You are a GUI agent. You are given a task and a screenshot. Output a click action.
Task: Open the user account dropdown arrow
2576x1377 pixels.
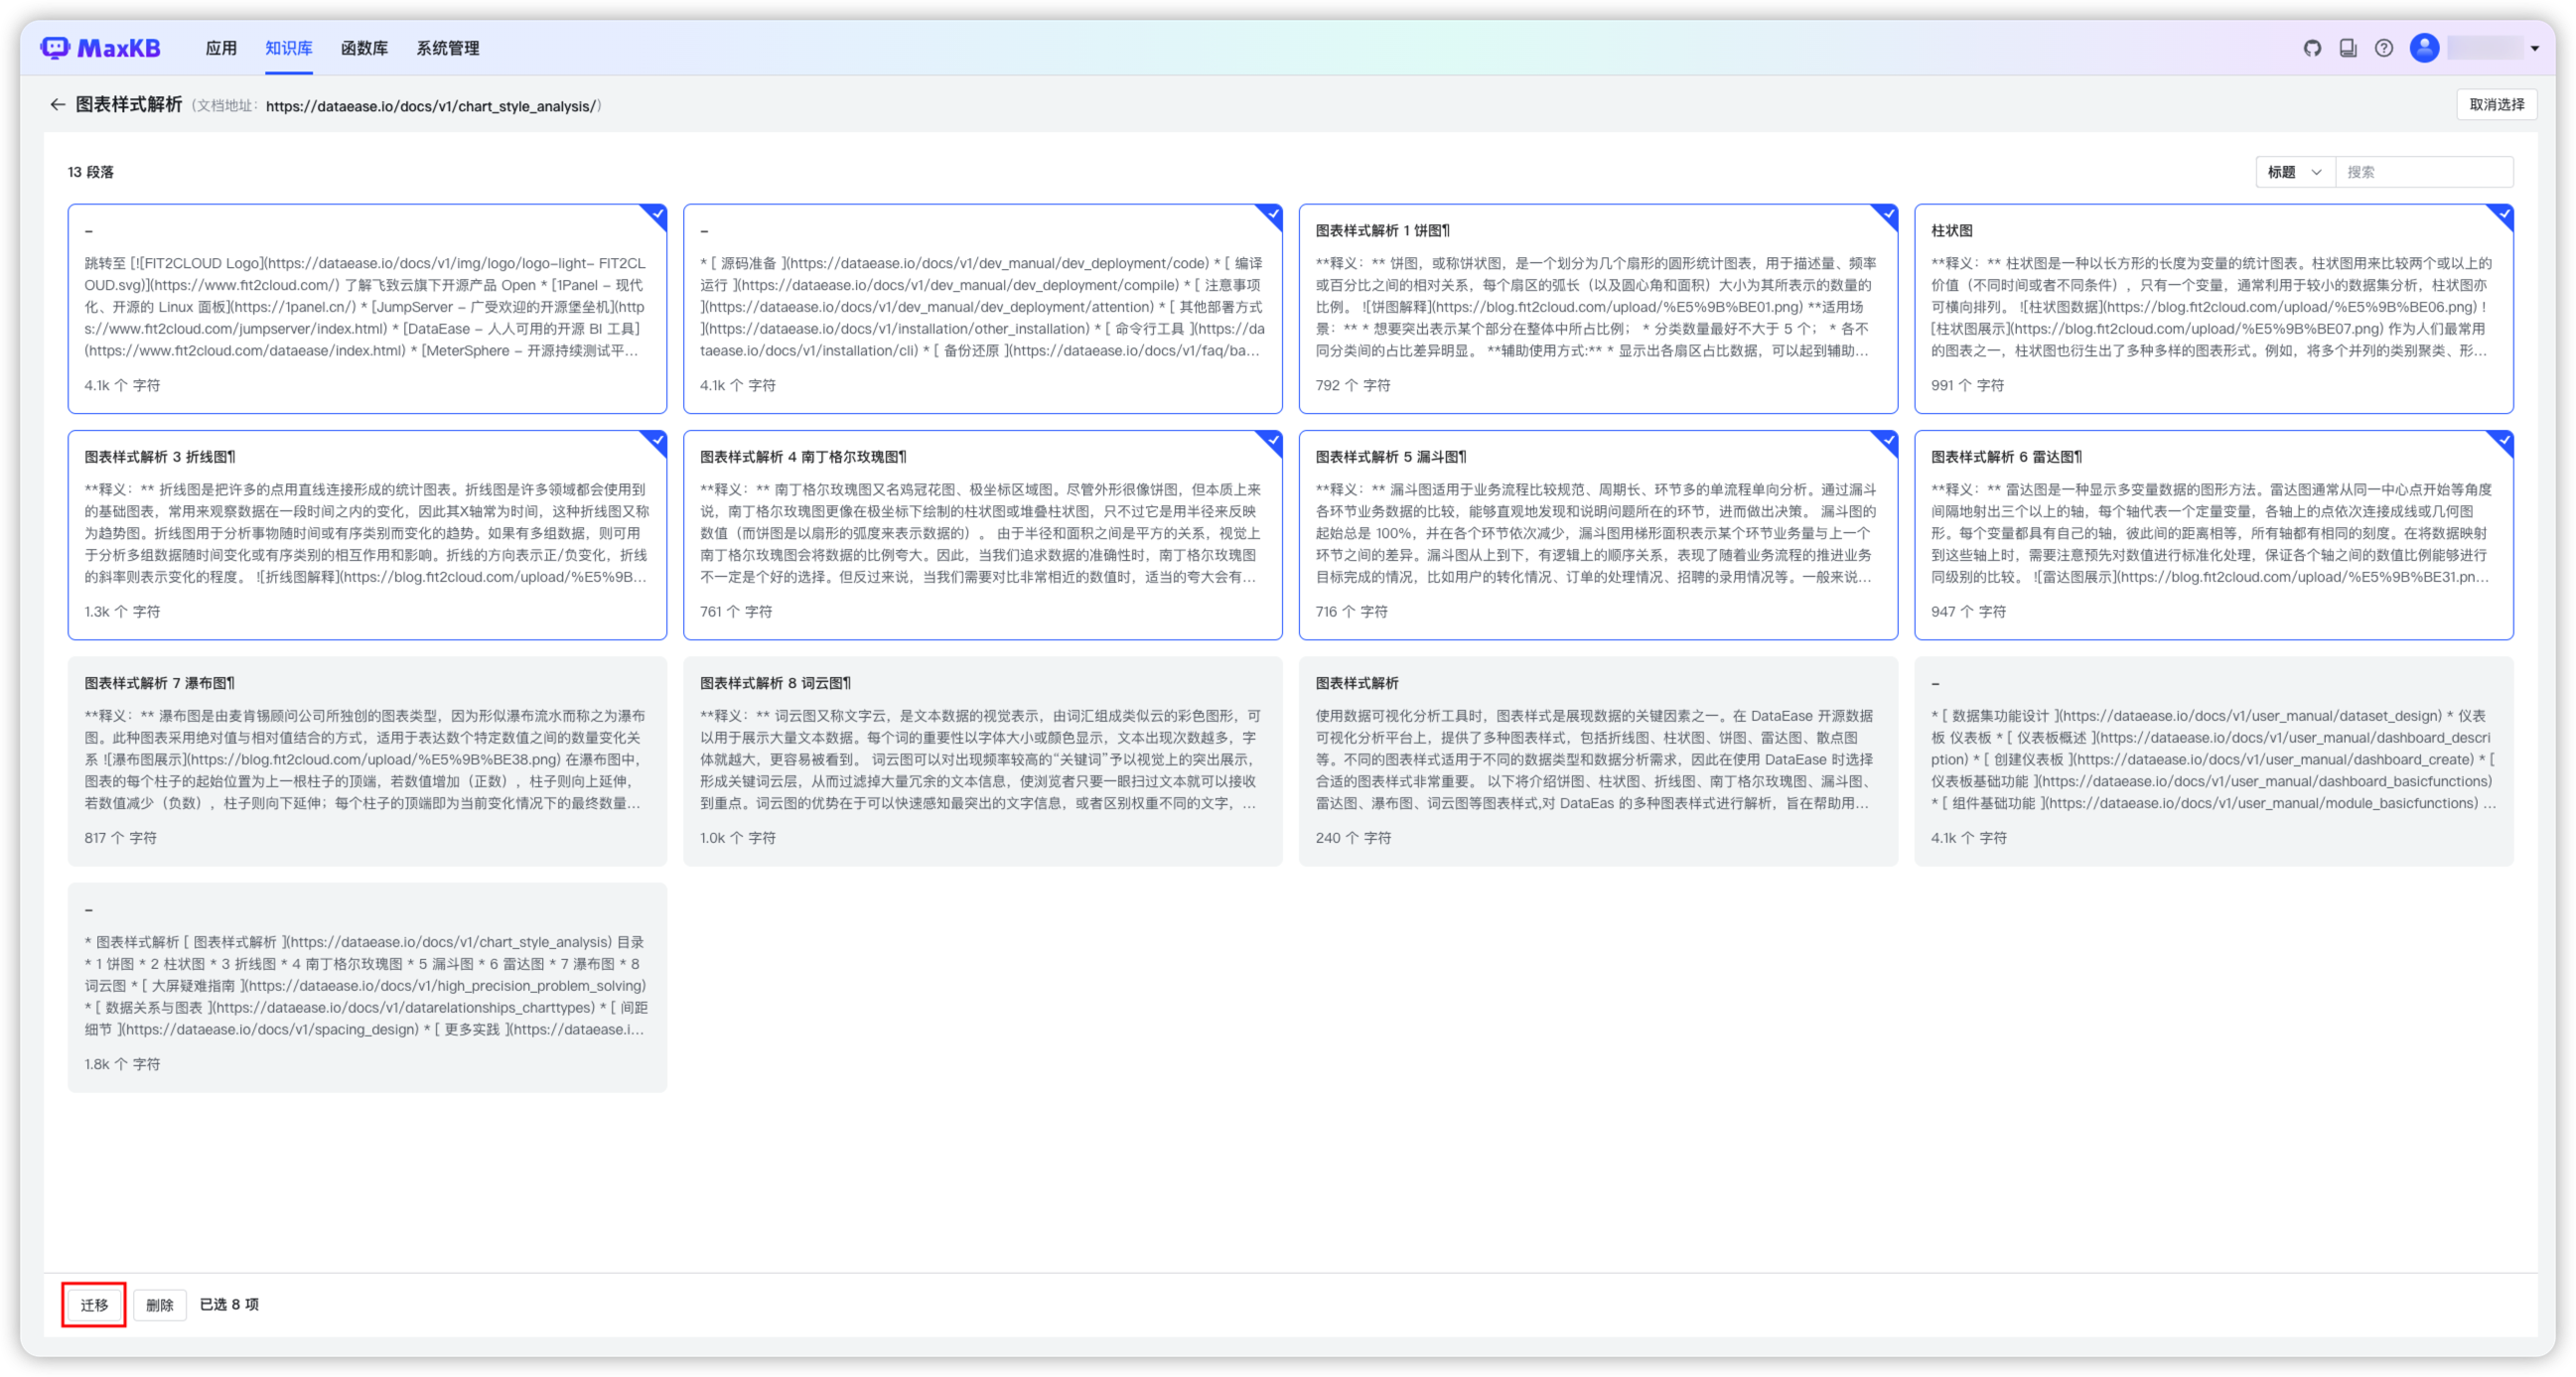2534,48
